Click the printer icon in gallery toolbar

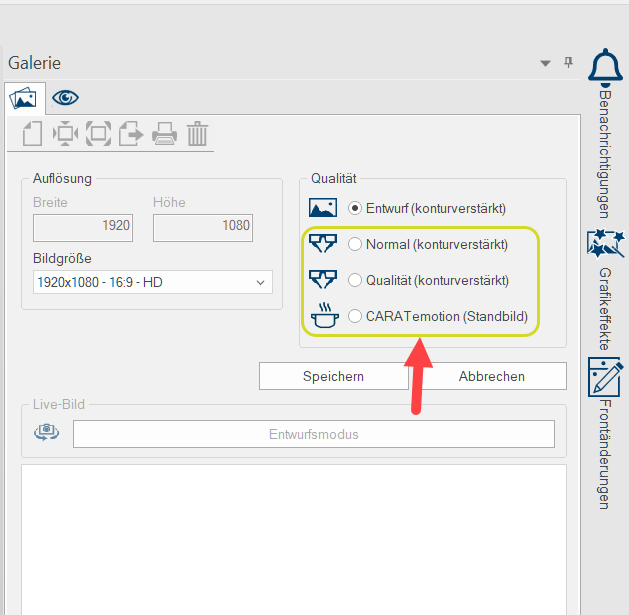point(164,133)
